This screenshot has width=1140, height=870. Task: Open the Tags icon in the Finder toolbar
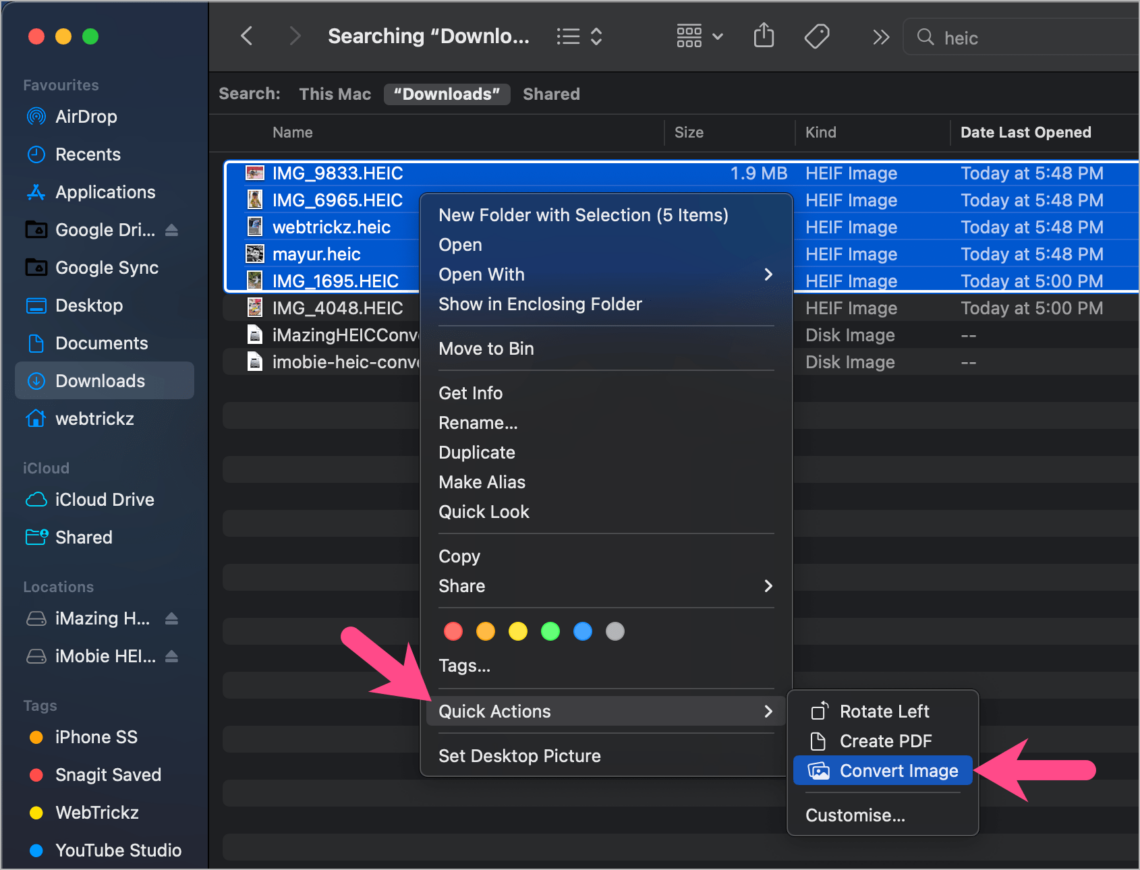816,36
